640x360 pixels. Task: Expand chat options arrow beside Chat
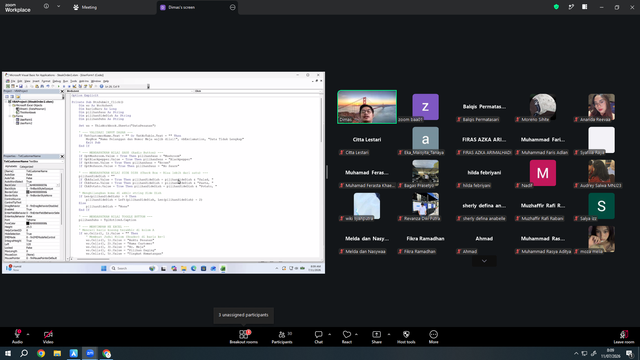coord(329,334)
